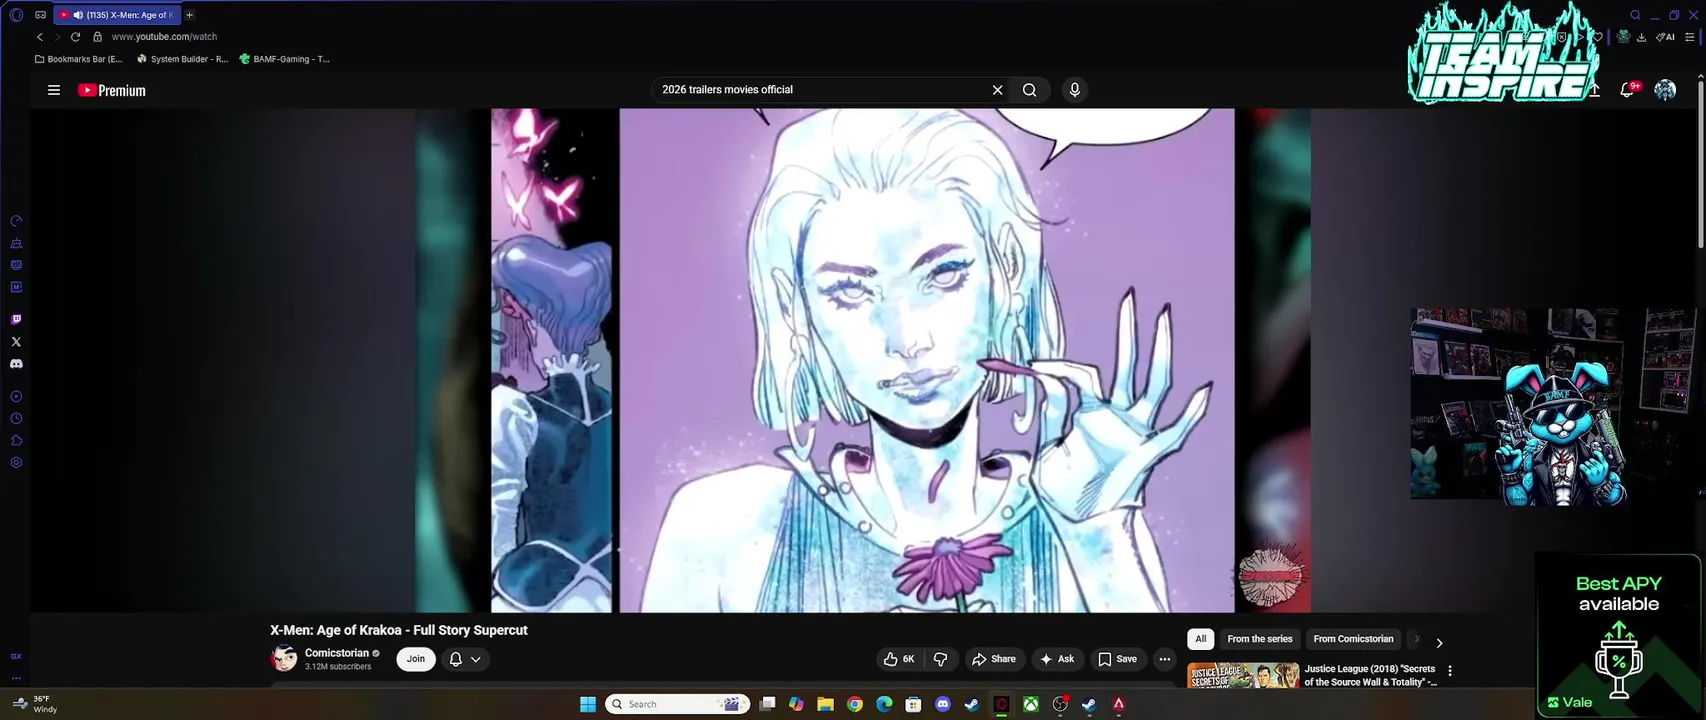
Task: Open Justice League (2018) video title
Action: [x=1370, y=675]
